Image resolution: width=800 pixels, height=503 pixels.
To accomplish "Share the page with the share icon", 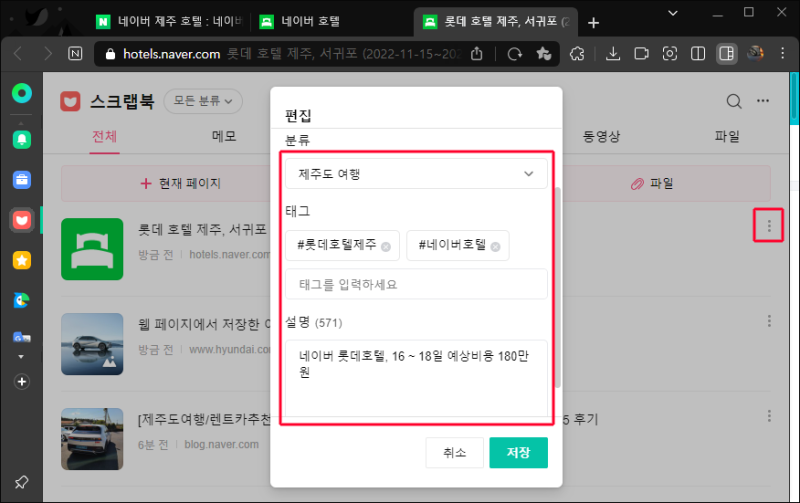I will pos(477,54).
